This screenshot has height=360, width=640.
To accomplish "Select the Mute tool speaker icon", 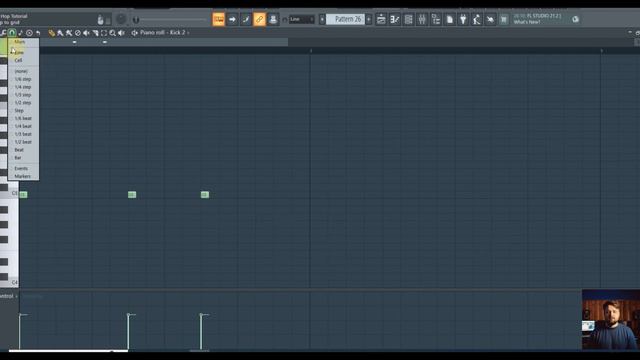I will (x=86, y=33).
